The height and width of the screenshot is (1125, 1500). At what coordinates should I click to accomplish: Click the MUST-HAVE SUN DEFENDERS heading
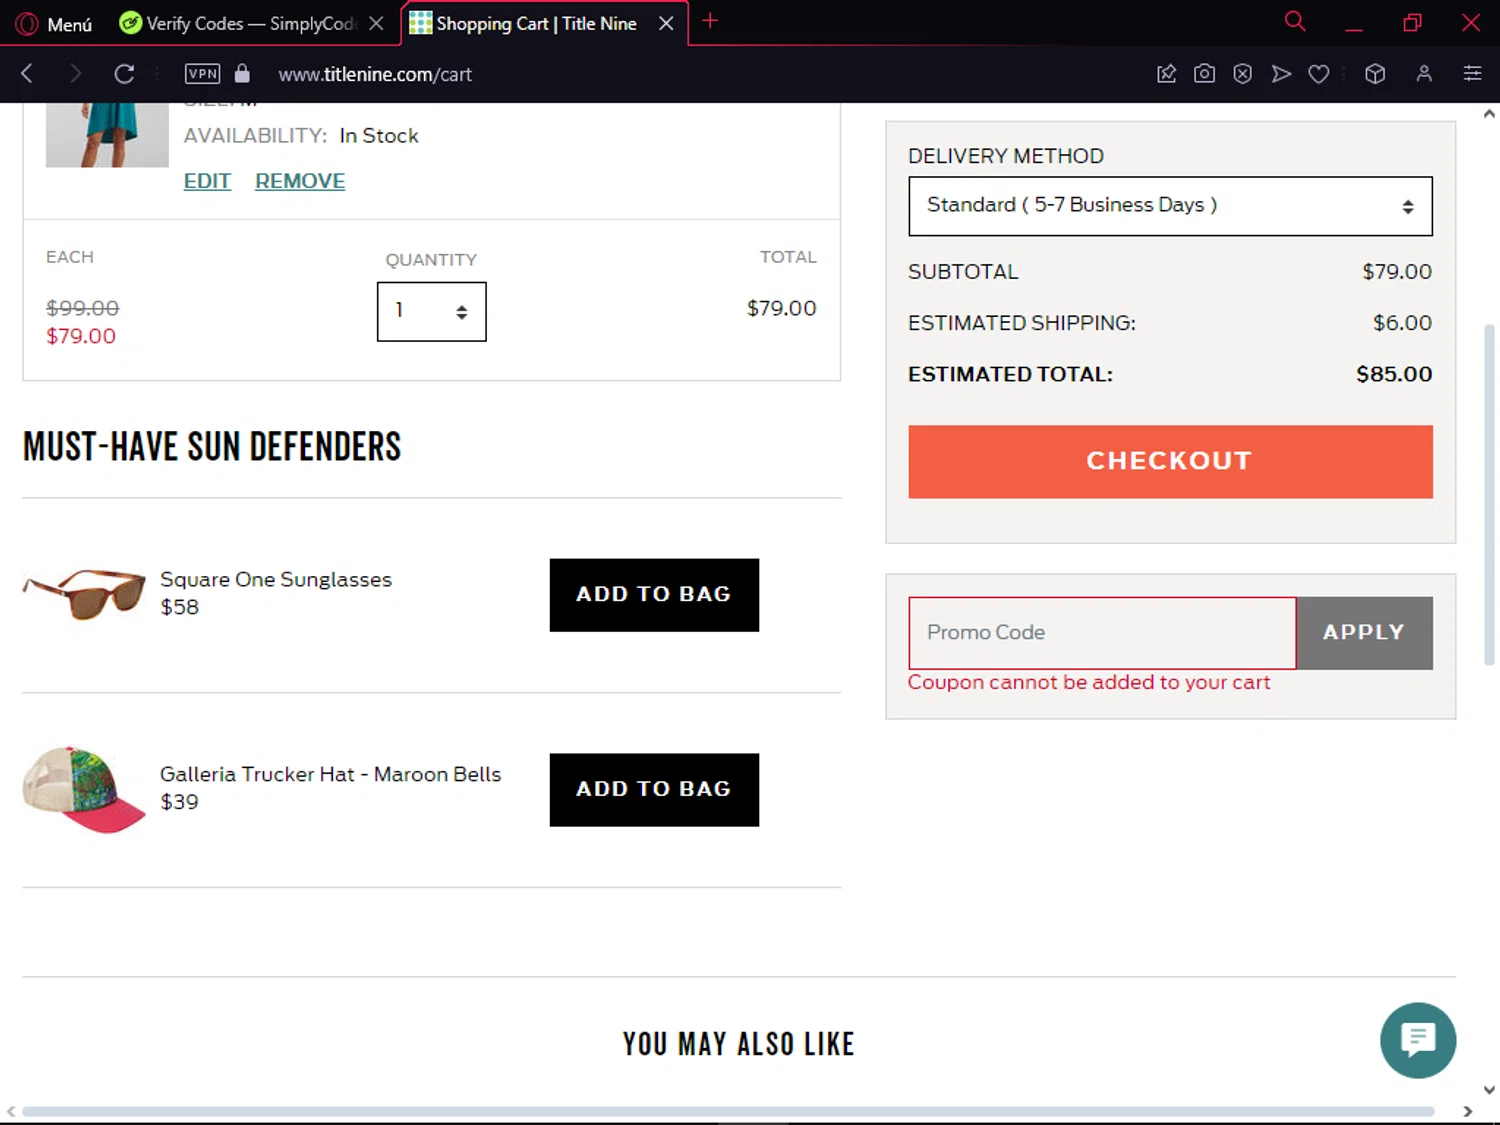[x=212, y=446]
